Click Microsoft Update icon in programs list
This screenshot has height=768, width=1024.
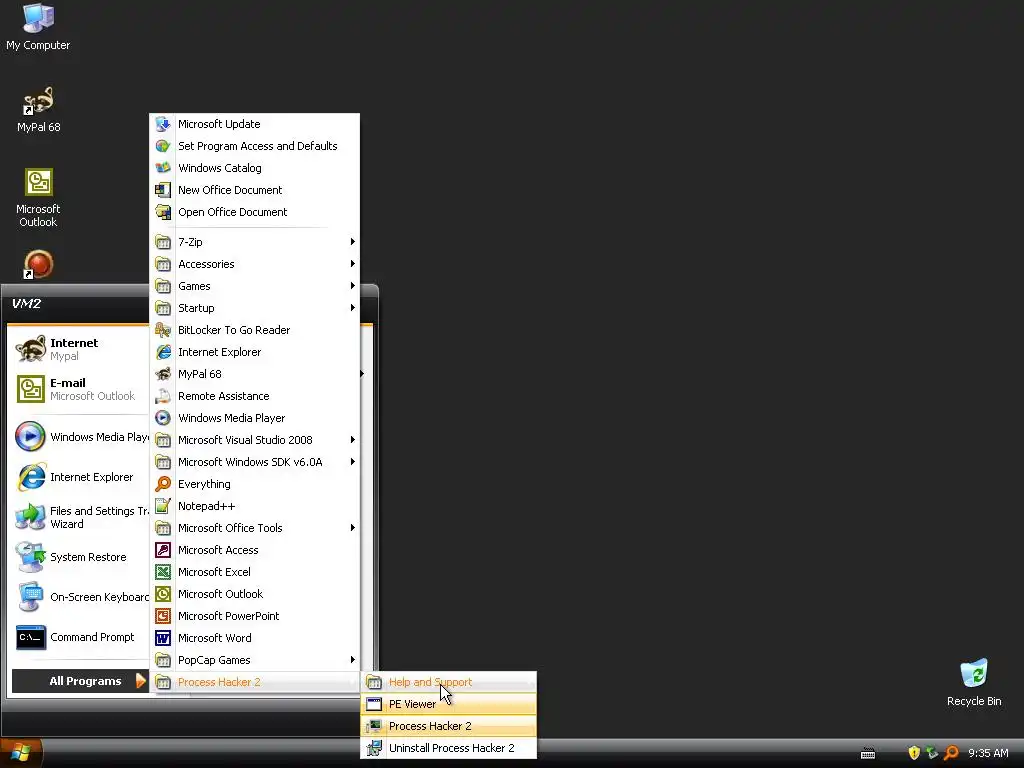[x=163, y=124]
